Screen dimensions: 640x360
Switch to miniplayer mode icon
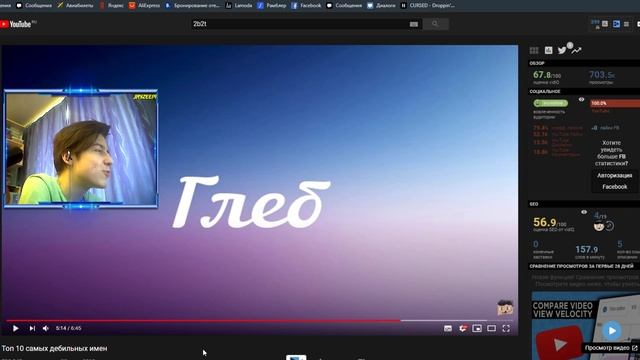477,328
